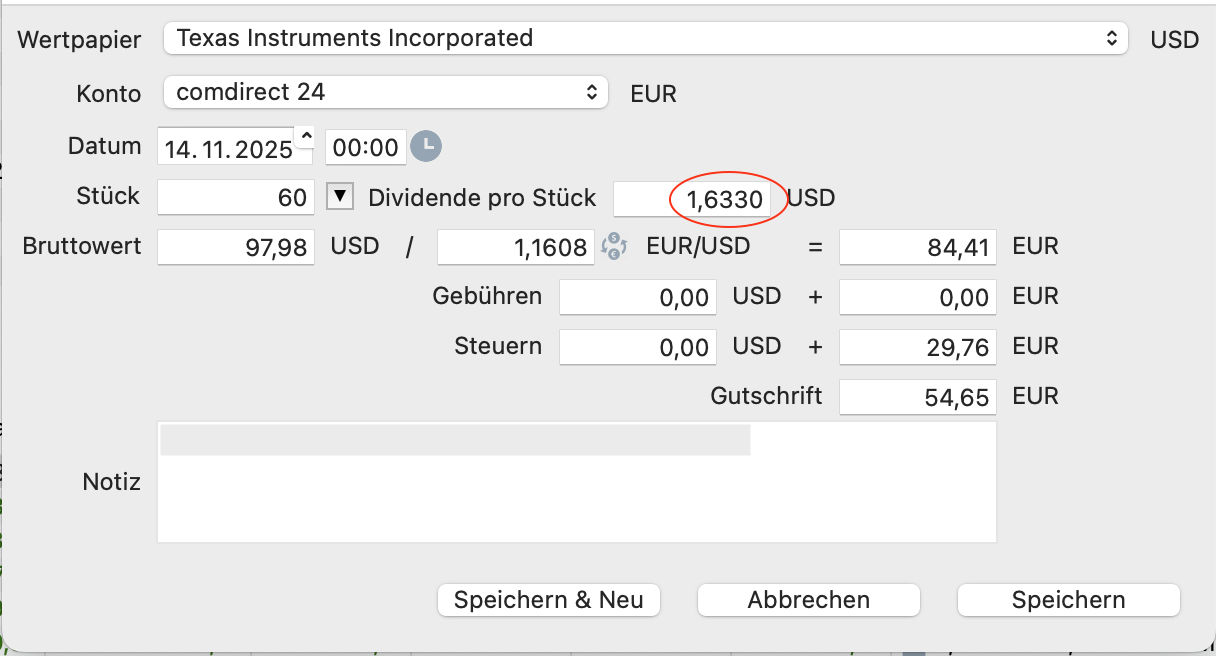Select the Gutschrift field 54,65
The image size is (1216, 656).
coord(918,397)
